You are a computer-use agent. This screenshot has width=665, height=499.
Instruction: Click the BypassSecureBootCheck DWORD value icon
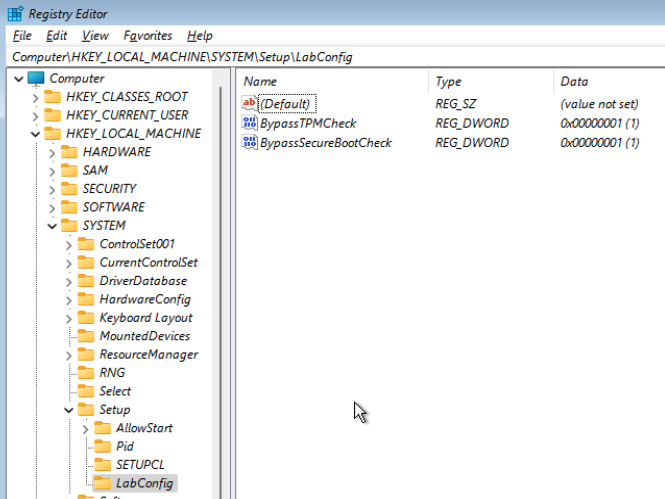pos(250,142)
